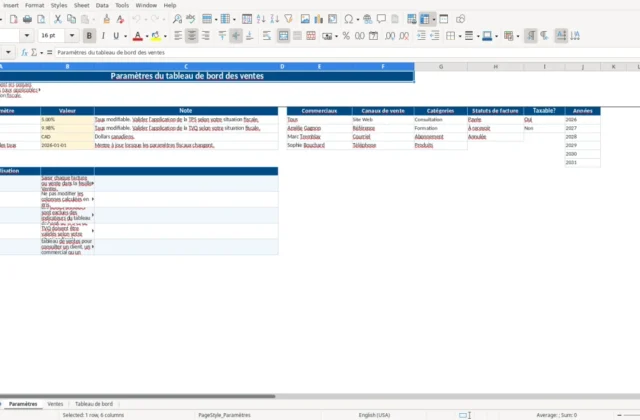Run the spelling check
Viewport: 640px width, 420px height.
191,19
